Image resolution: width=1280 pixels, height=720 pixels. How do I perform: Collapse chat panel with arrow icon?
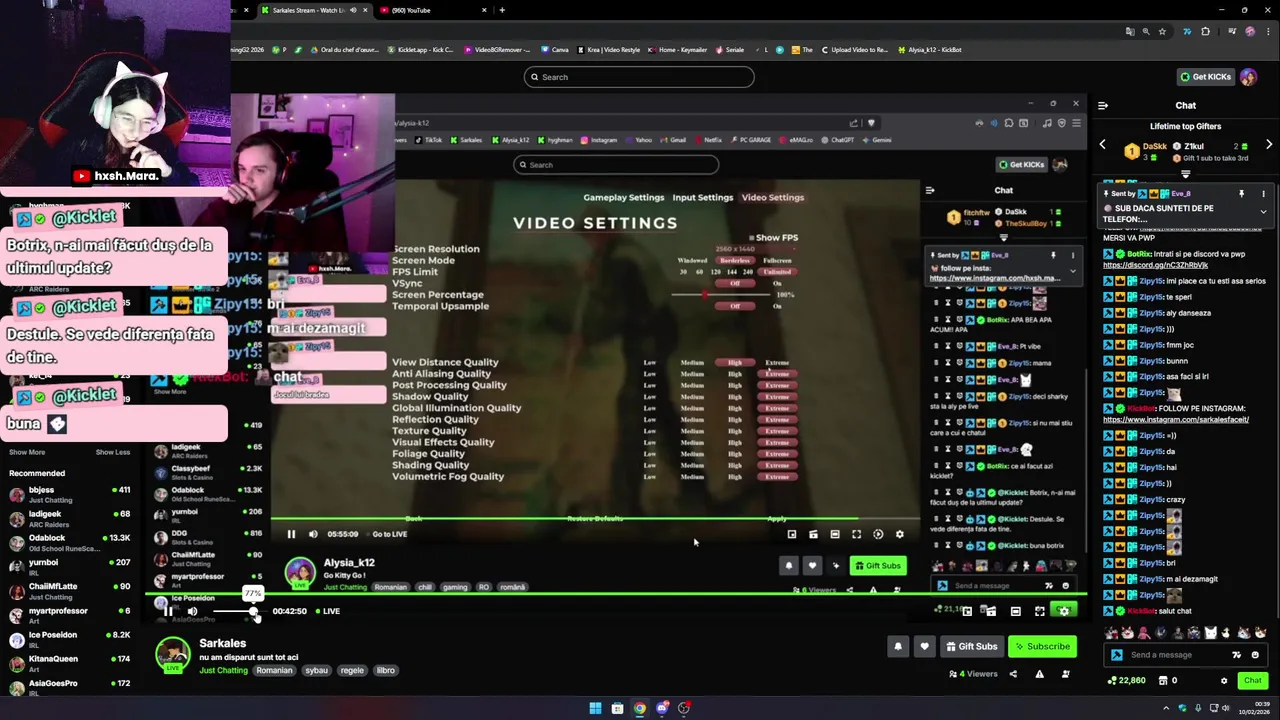coord(1103,105)
